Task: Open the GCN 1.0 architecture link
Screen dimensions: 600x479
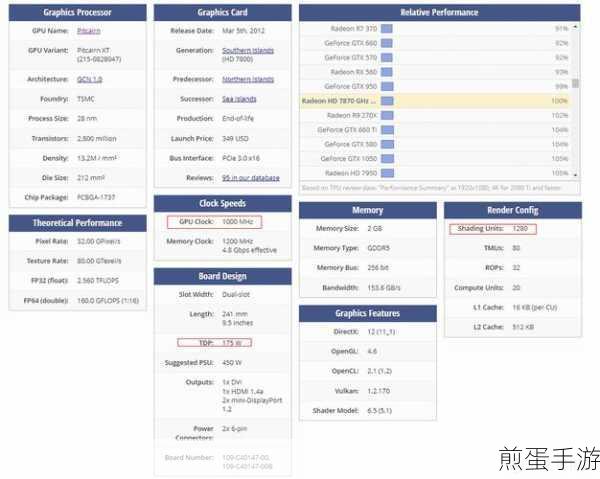Action: pos(90,79)
